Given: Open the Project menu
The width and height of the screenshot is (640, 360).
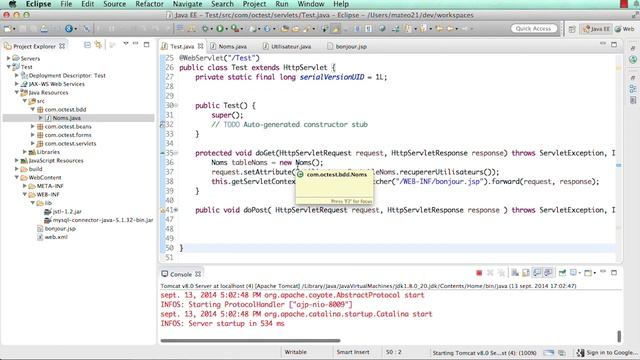Looking at the screenshot, I should click(x=254, y=4).
